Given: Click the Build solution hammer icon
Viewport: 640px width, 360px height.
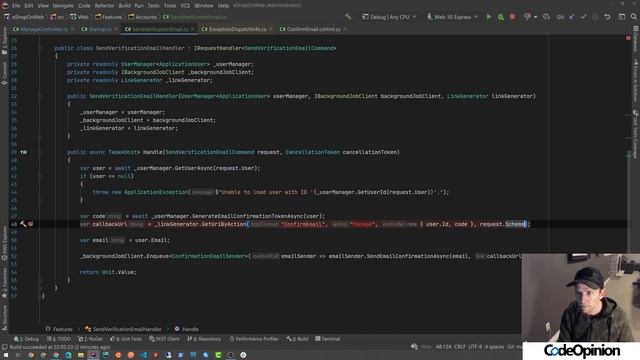Looking at the screenshot, I should tap(348, 17).
